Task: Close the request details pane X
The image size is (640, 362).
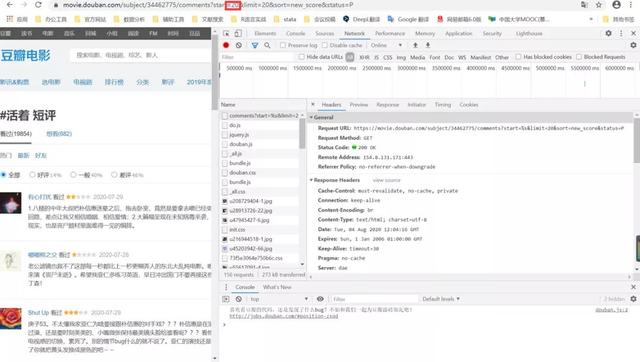Action: [313, 104]
